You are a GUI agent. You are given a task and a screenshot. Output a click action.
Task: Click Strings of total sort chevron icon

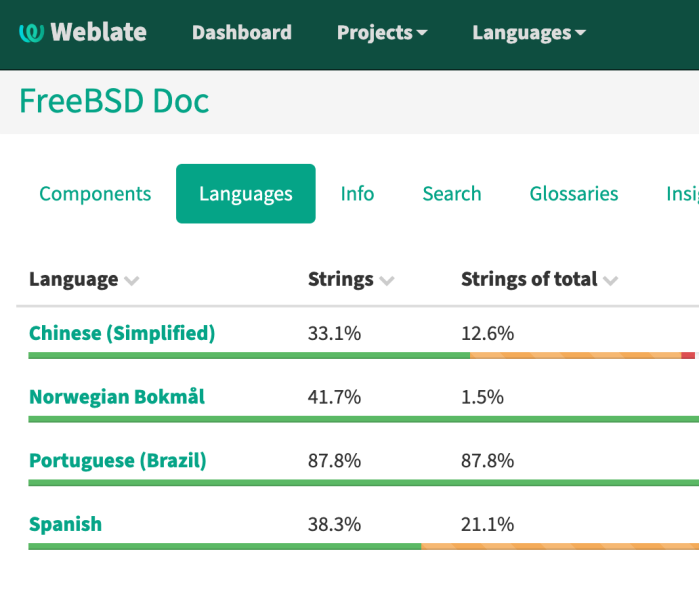(610, 281)
